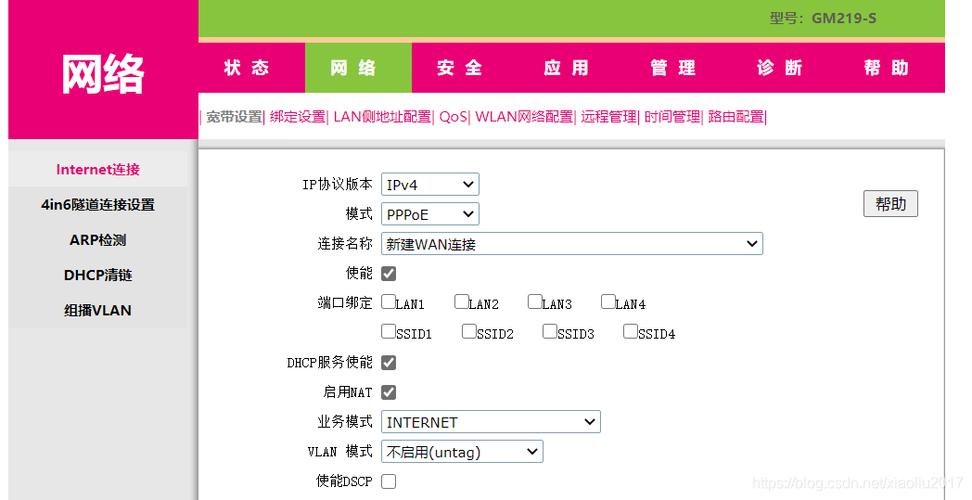Open the 管理 management tab
Screen dimensions: 972x500
coord(673,68)
